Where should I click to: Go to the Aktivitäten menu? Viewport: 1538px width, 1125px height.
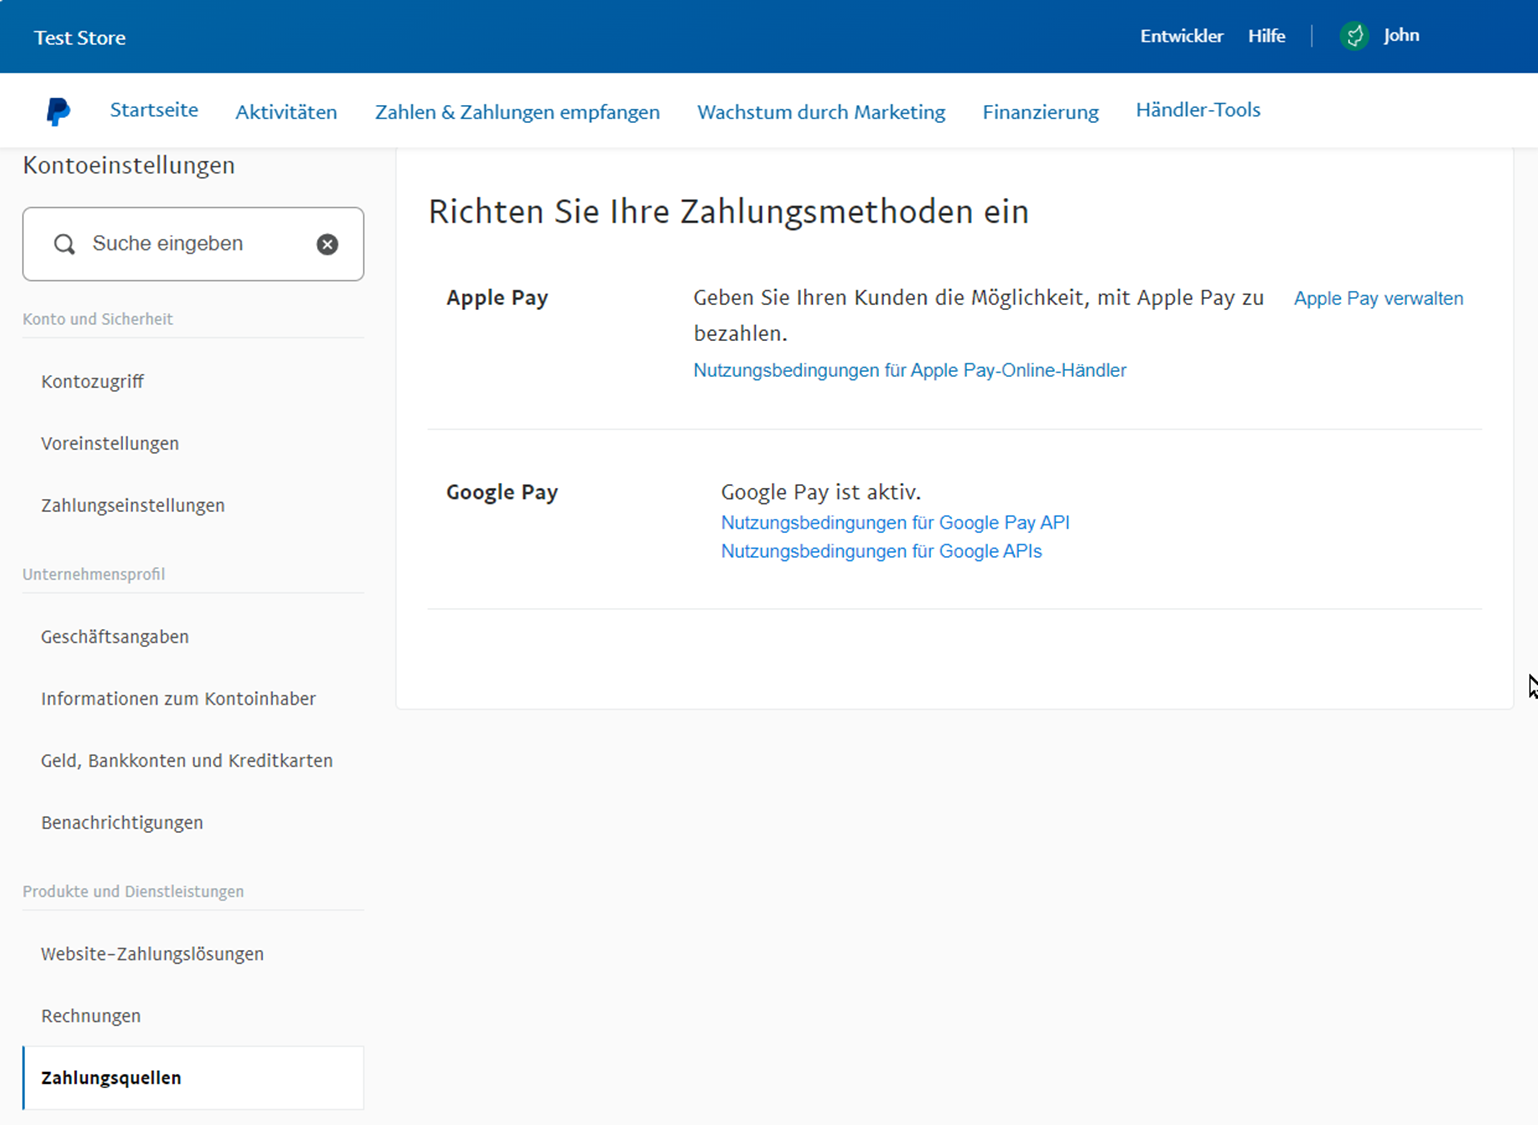click(x=286, y=112)
